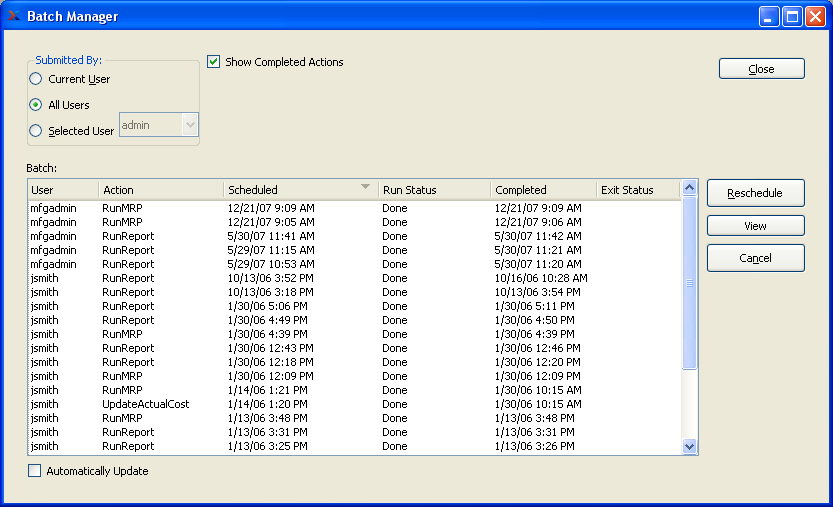This screenshot has height=507, width=833.
Task: Toggle the Show Completed Actions checkbox
Action: pos(213,62)
